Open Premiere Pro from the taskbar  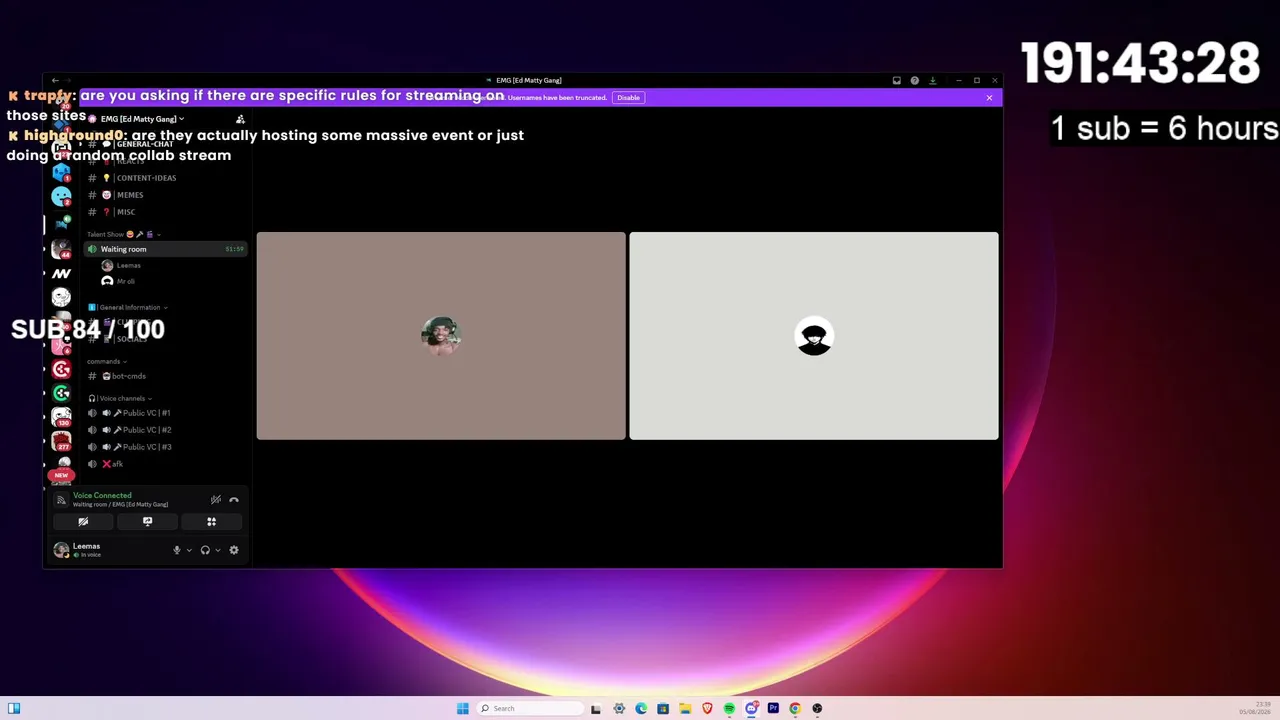(773, 708)
